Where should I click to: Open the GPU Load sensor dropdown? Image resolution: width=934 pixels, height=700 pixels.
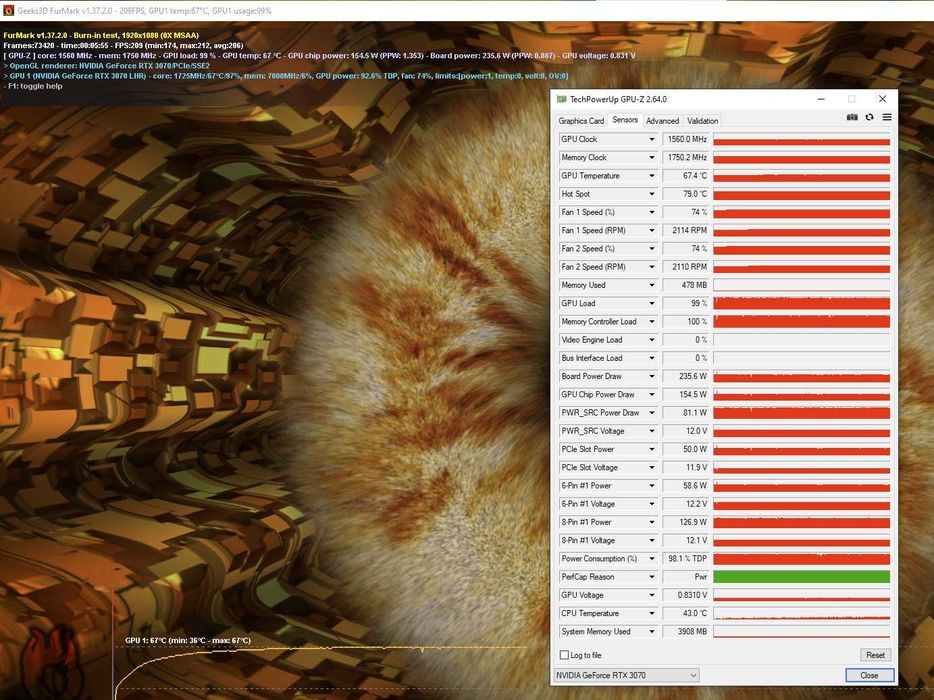652,303
